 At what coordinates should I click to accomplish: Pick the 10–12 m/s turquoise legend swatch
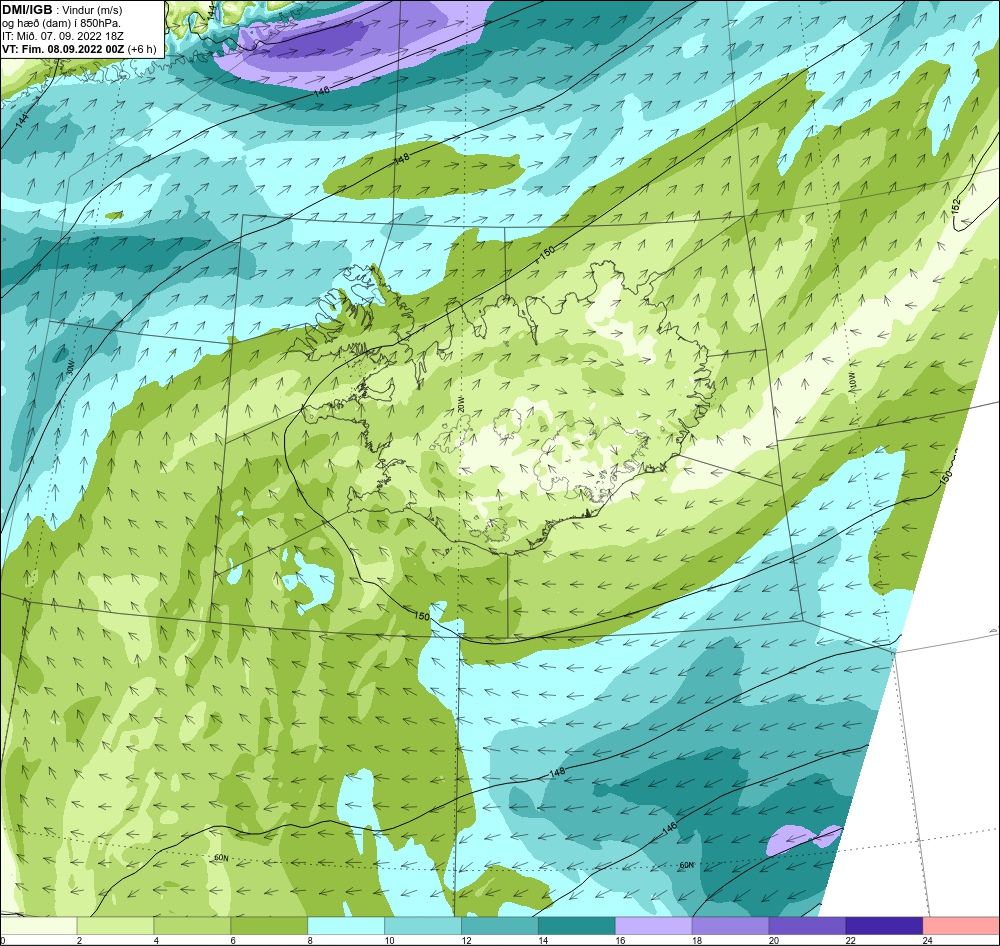[423, 925]
